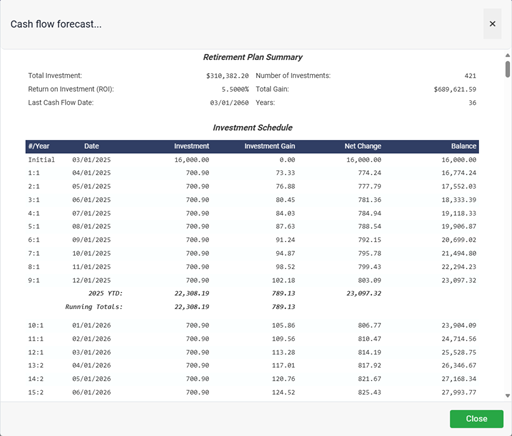The width and height of the screenshot is (512, 436).
Task: Click the Balance column header
Action: (x=463, y=146)
